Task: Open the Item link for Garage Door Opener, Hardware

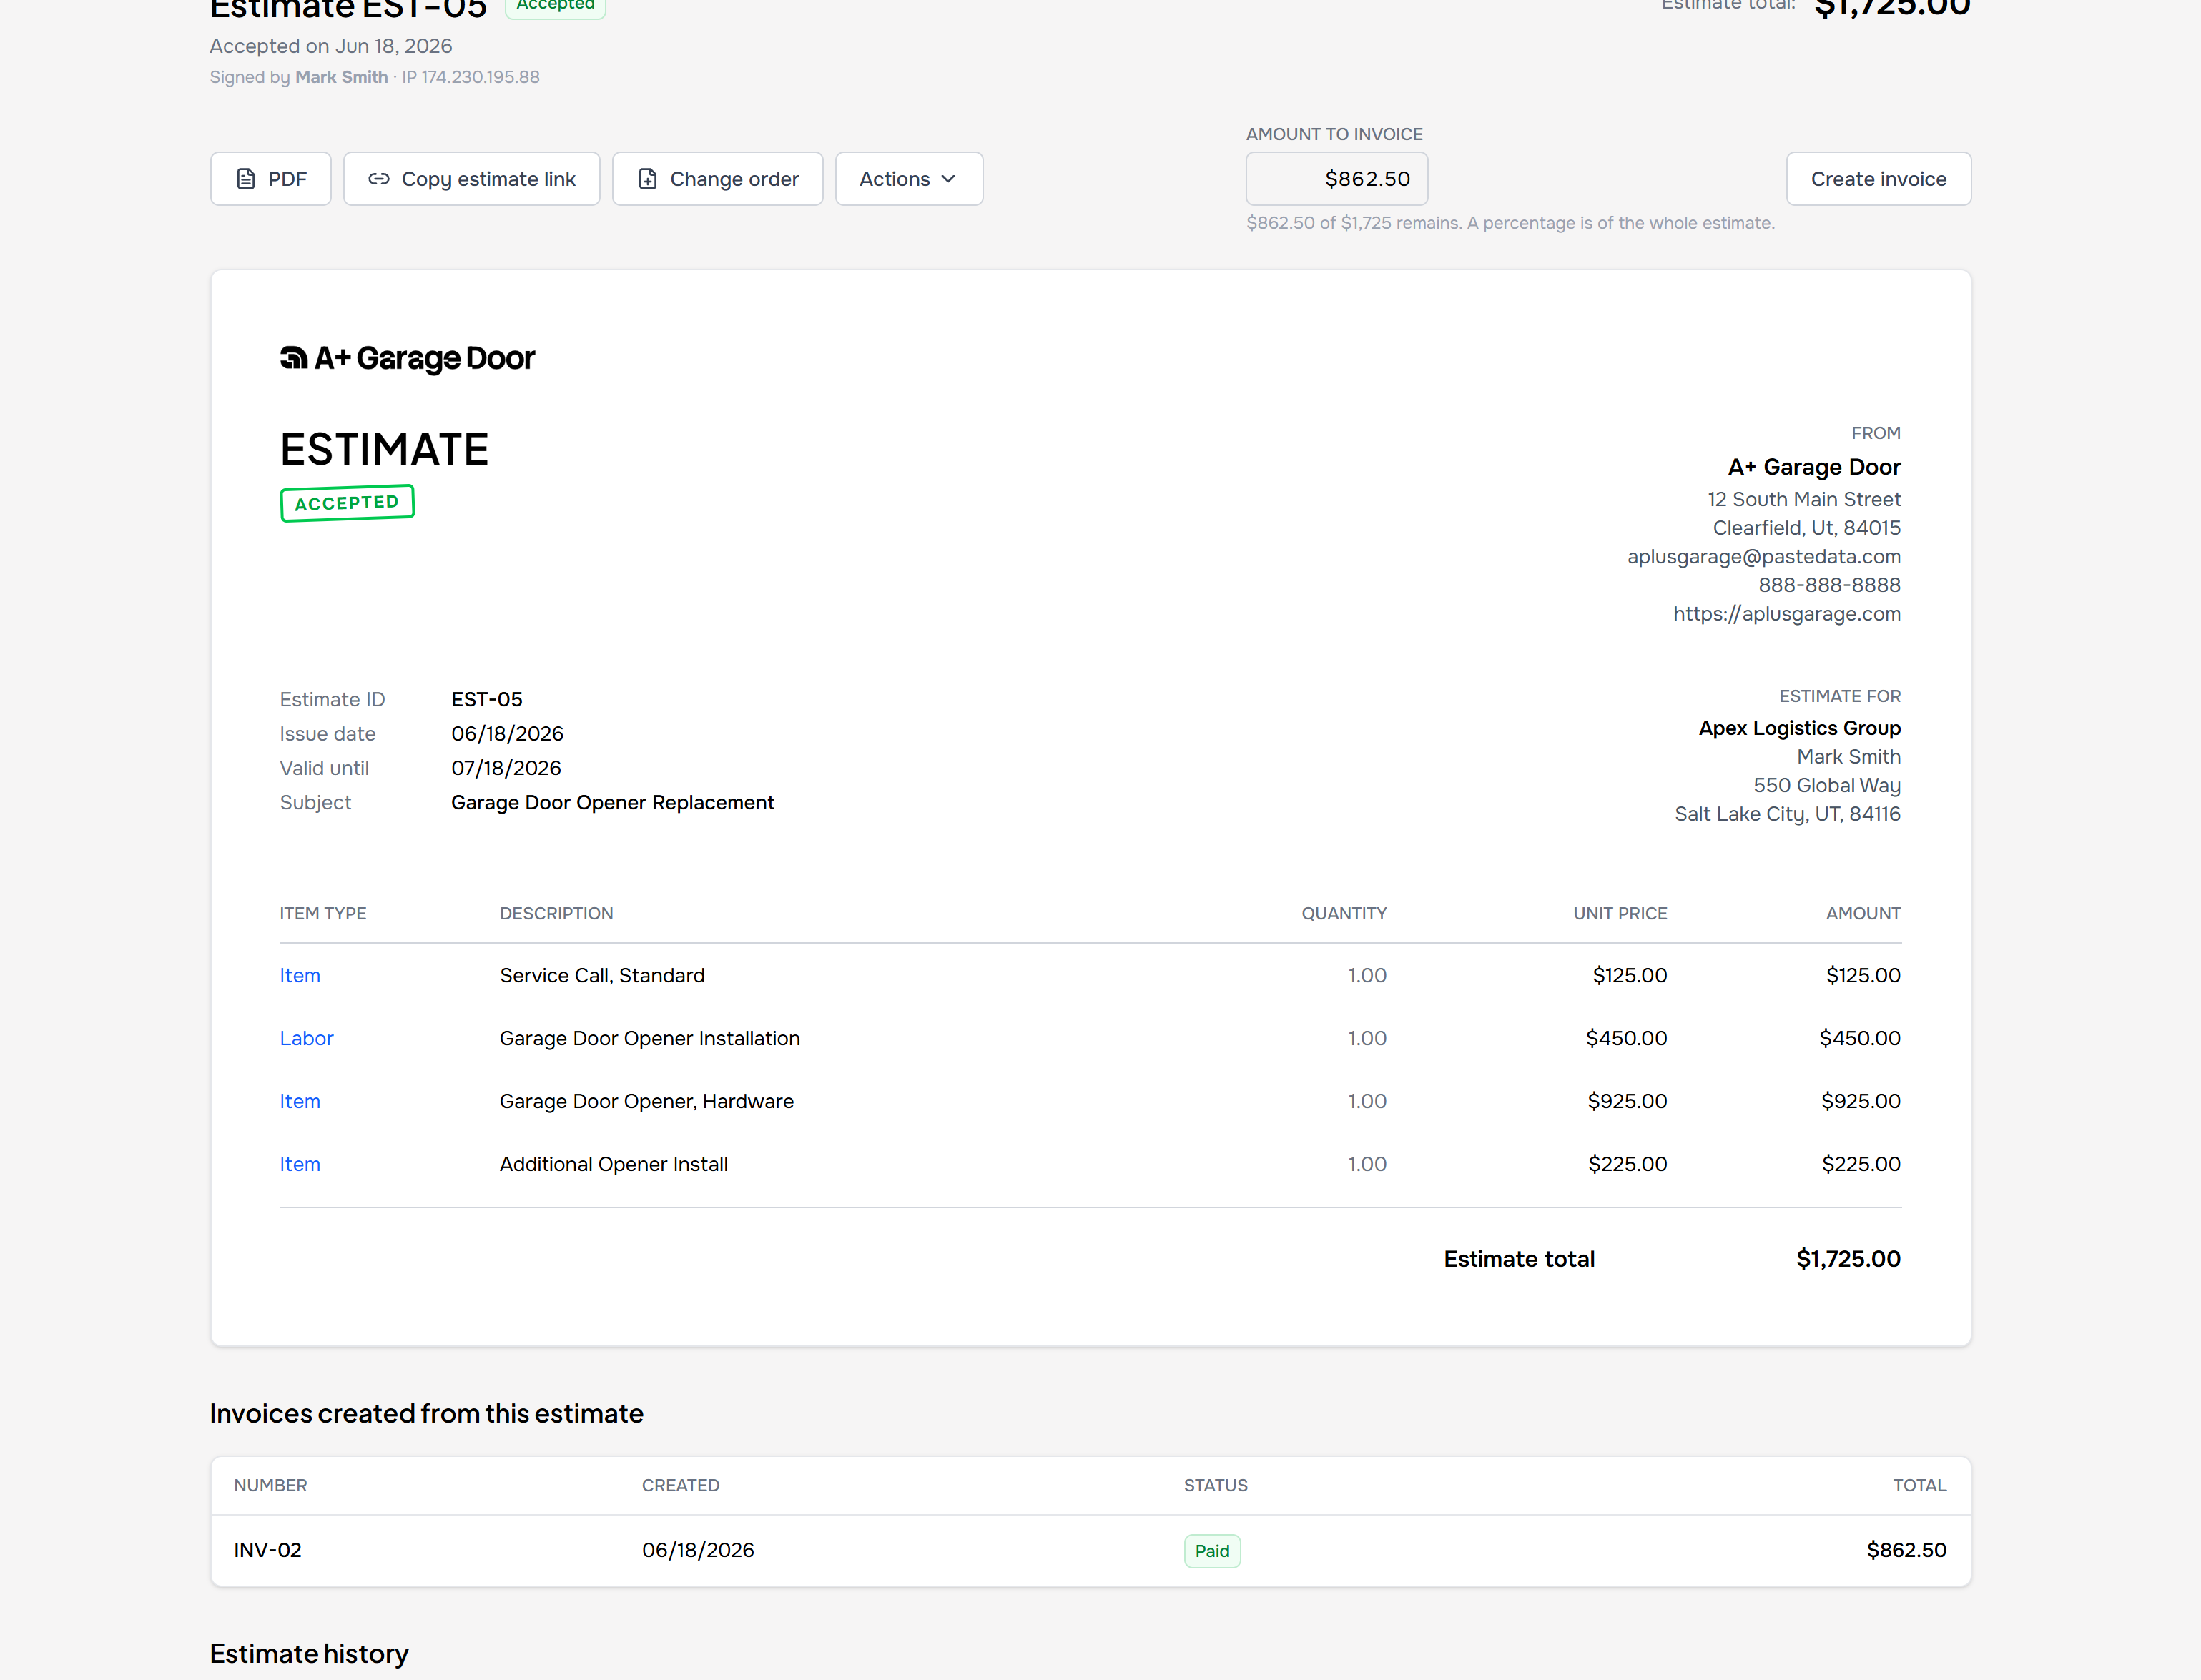Action: (x=300, y=1101)
